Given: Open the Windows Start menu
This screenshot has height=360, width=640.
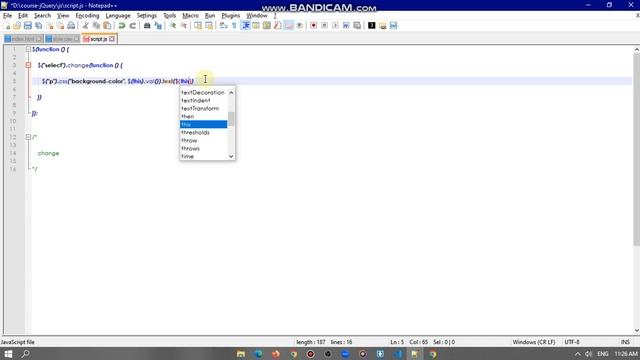Looking at the screenshot, I should pos(8,354).
